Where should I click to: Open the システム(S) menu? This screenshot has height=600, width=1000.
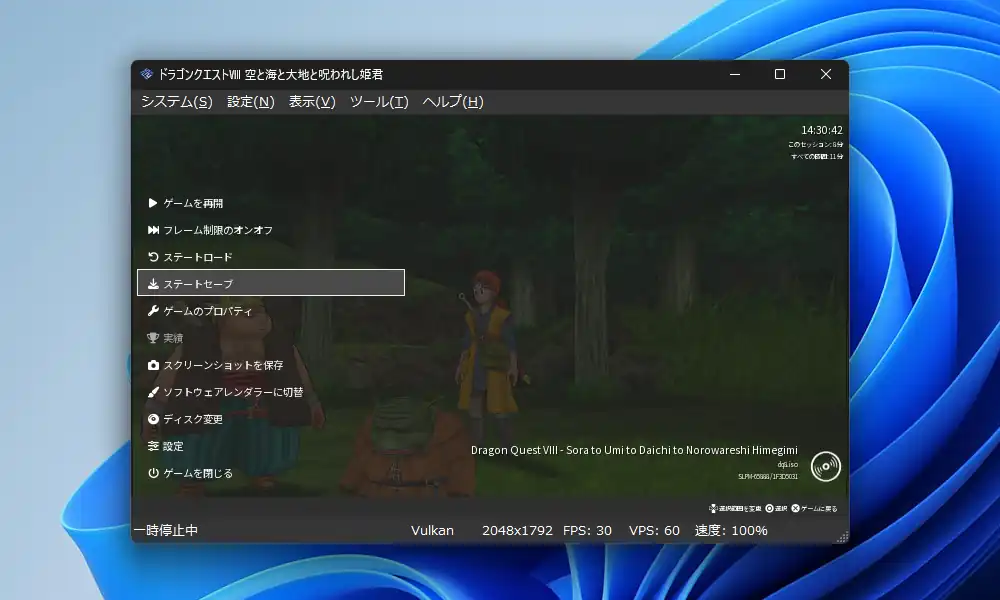click(176, 102)
